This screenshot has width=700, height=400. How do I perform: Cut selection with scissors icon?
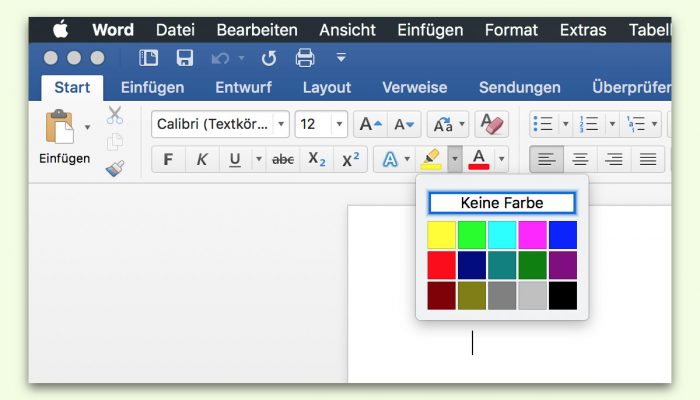[x=115, y=115]
